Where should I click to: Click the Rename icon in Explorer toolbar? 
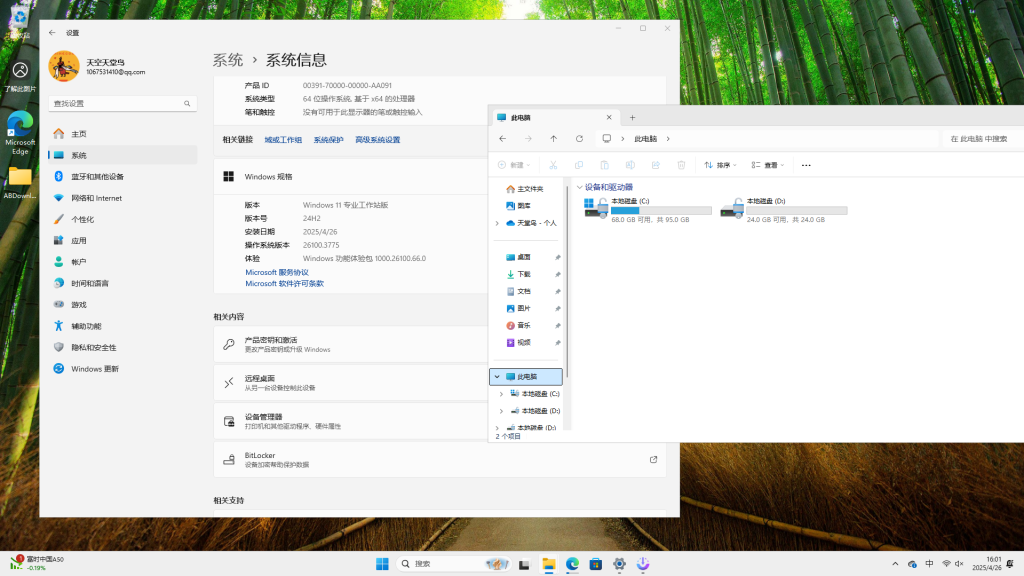[x=630, y=165]
